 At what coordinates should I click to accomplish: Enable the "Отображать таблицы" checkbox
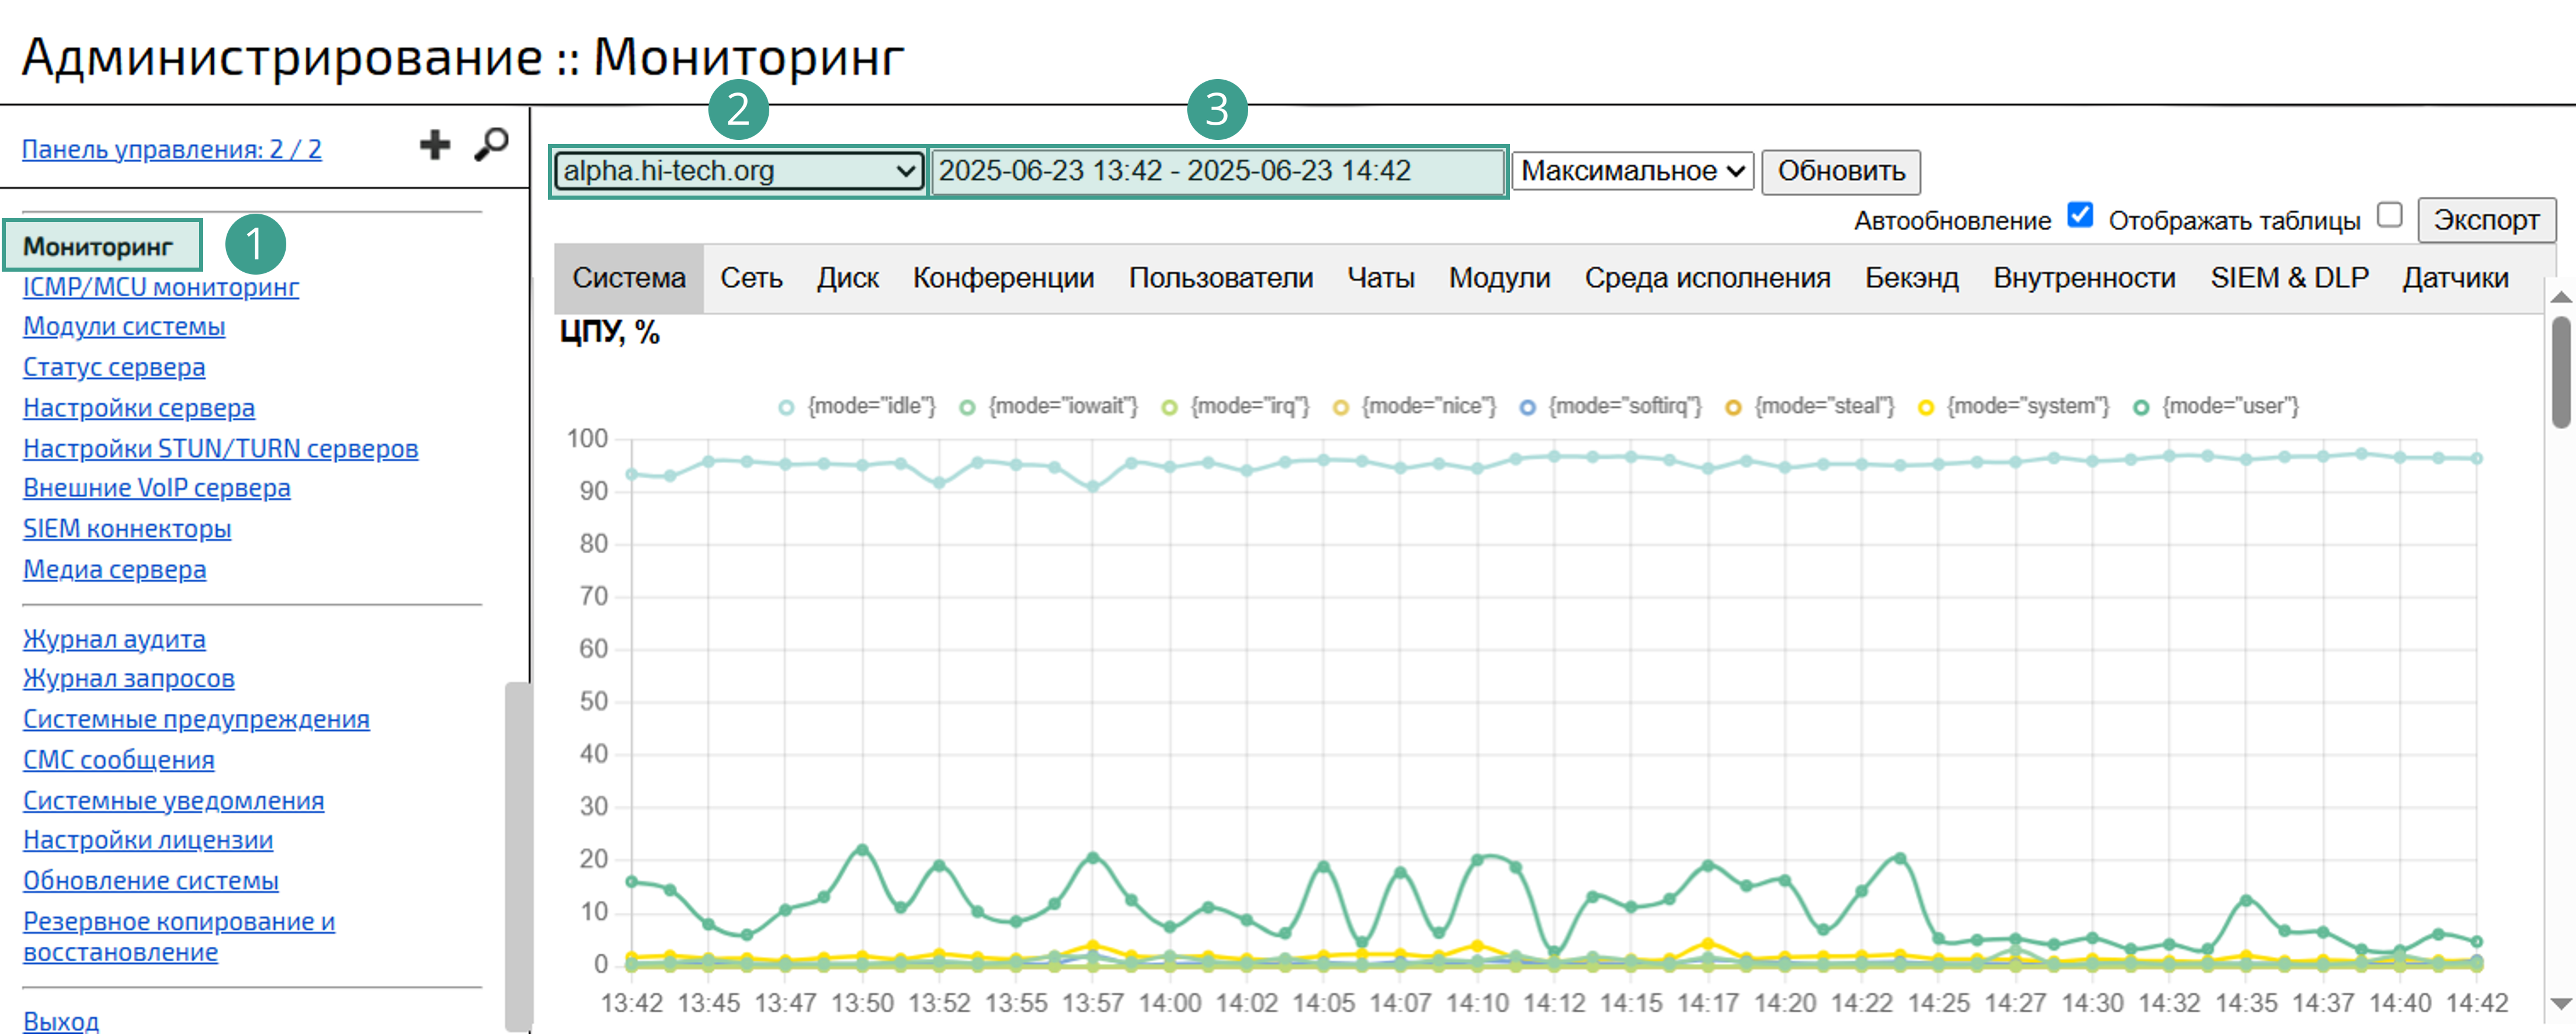point(2390,214)
